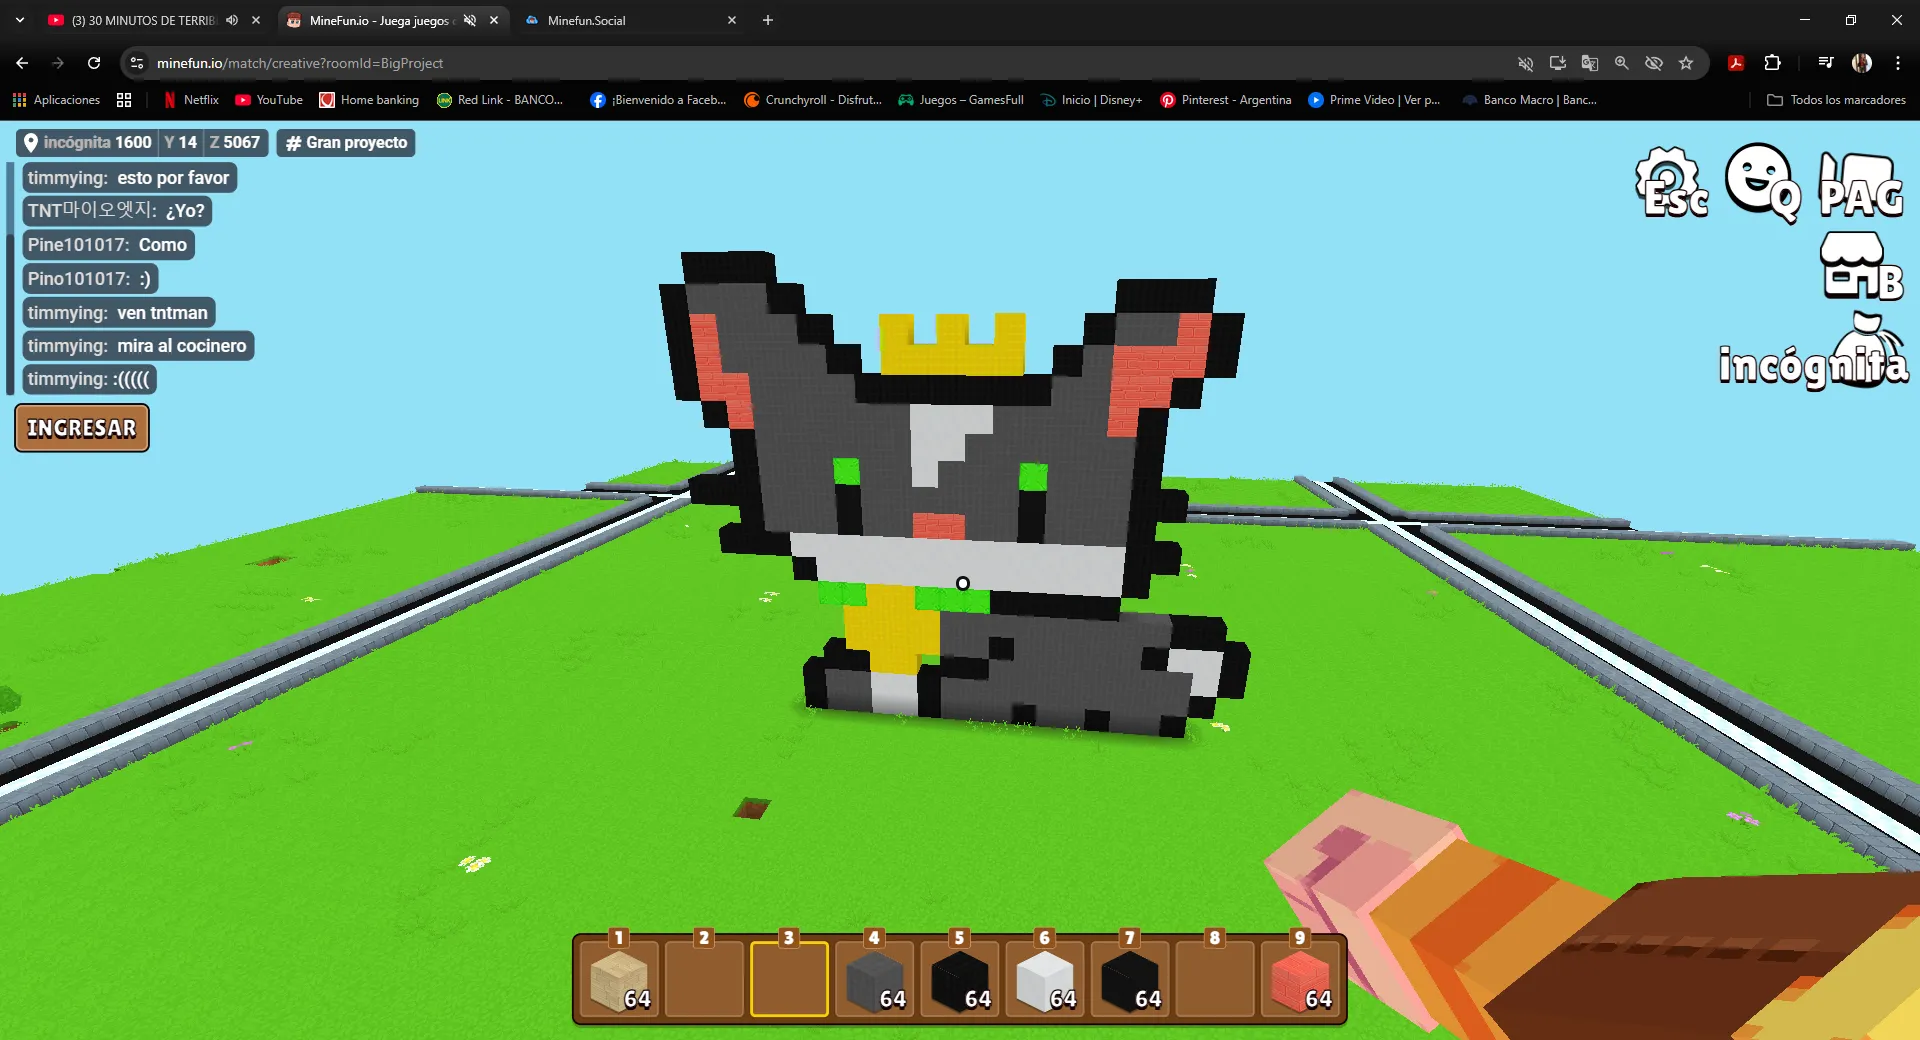Mute the YouTube tab audio
The image size is (1920, 1040).
click(x=232, y=20)
